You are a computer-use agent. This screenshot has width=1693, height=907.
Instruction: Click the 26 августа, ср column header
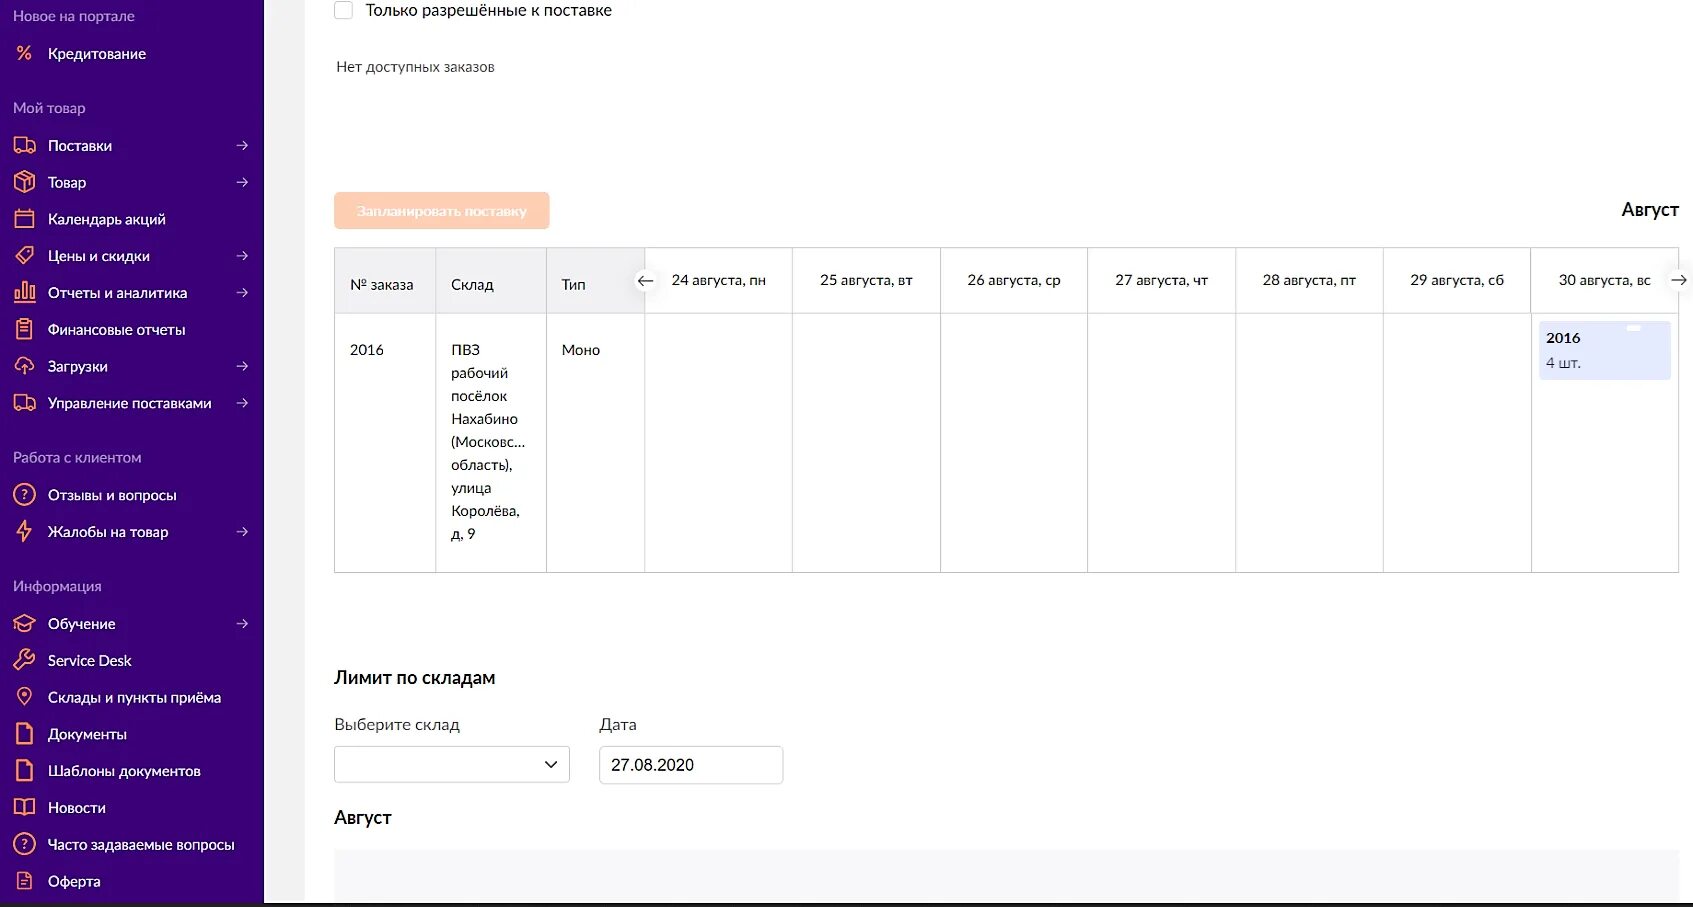click(x=1014, y=280)
